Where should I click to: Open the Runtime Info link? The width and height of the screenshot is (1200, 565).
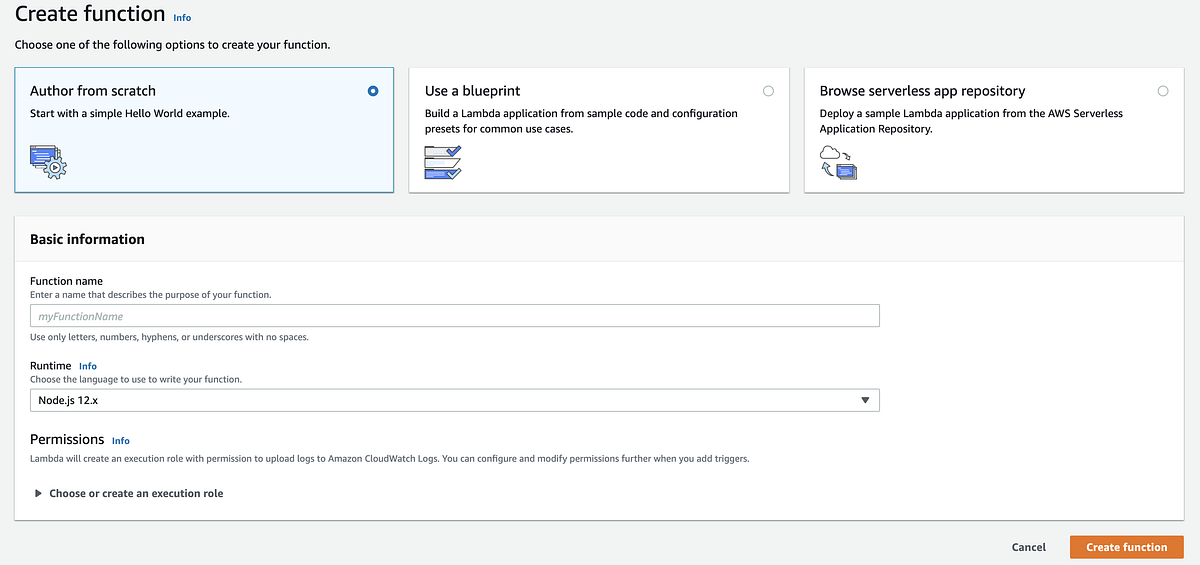coord(88,366)
